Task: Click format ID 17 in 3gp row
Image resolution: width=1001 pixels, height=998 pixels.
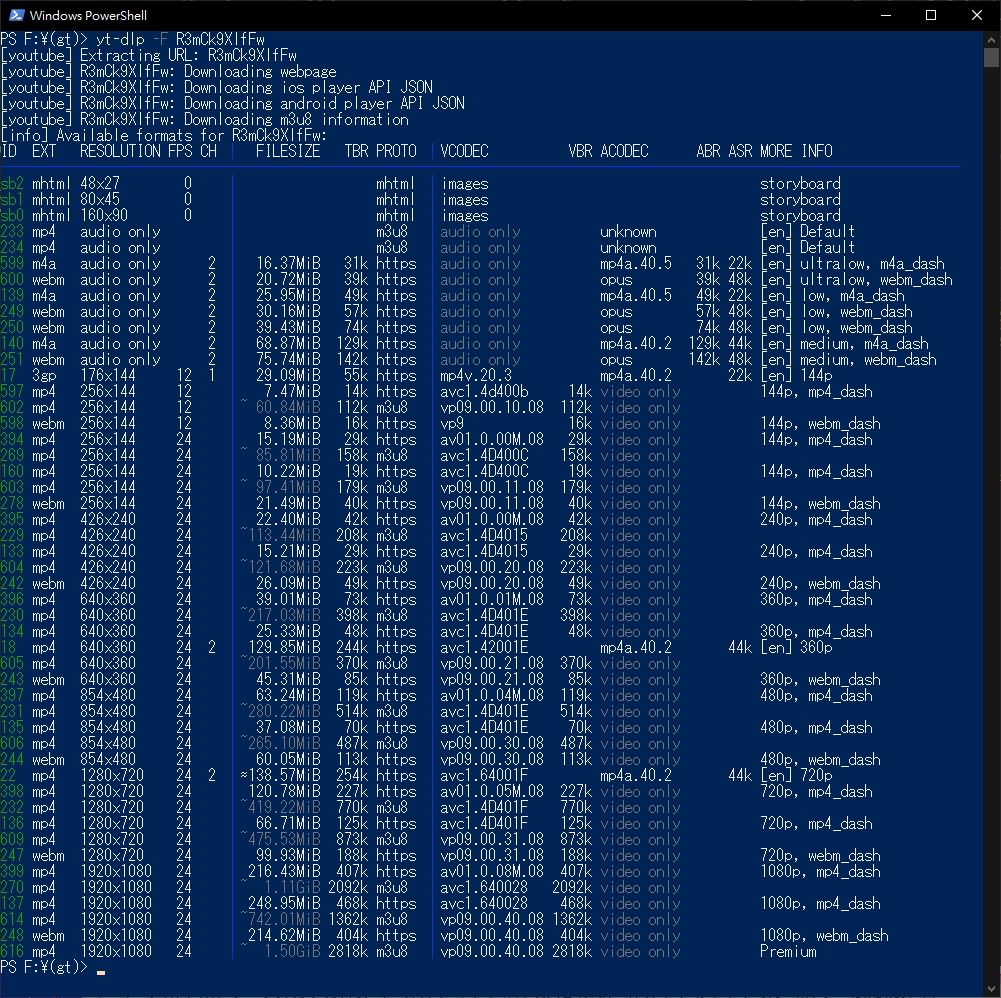Action: click(8, 375)
